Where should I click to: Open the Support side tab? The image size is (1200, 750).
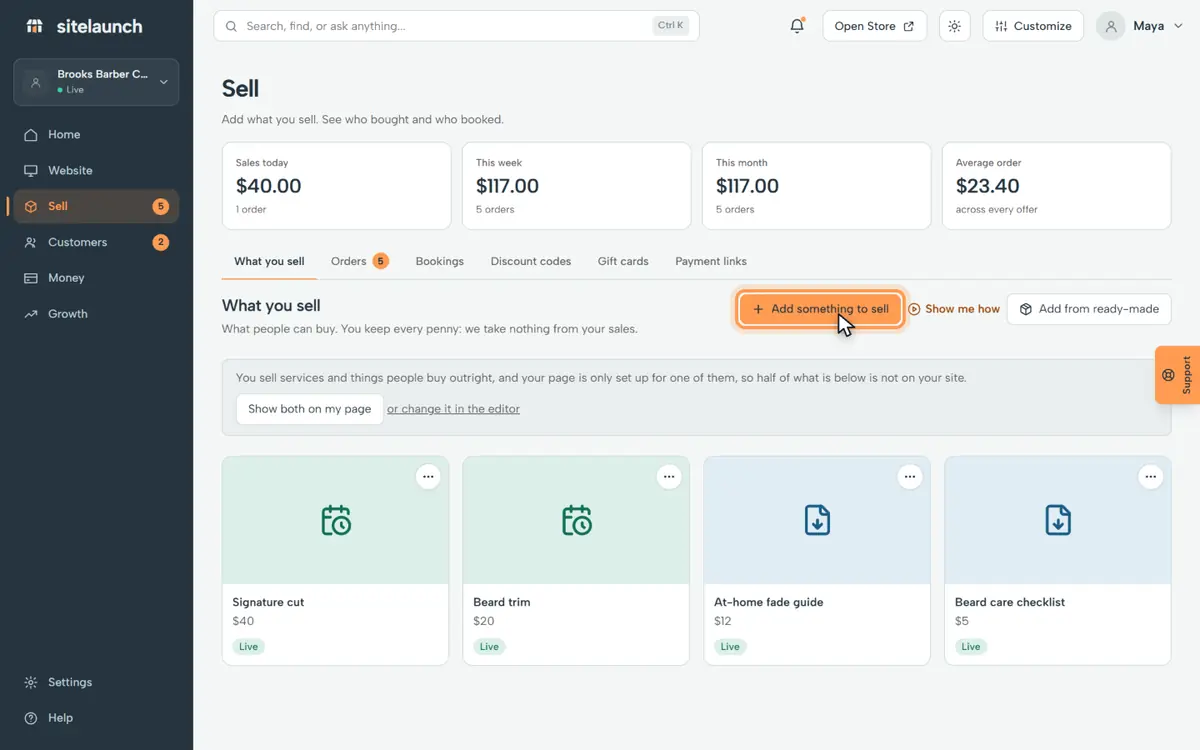pos(1178,375)
